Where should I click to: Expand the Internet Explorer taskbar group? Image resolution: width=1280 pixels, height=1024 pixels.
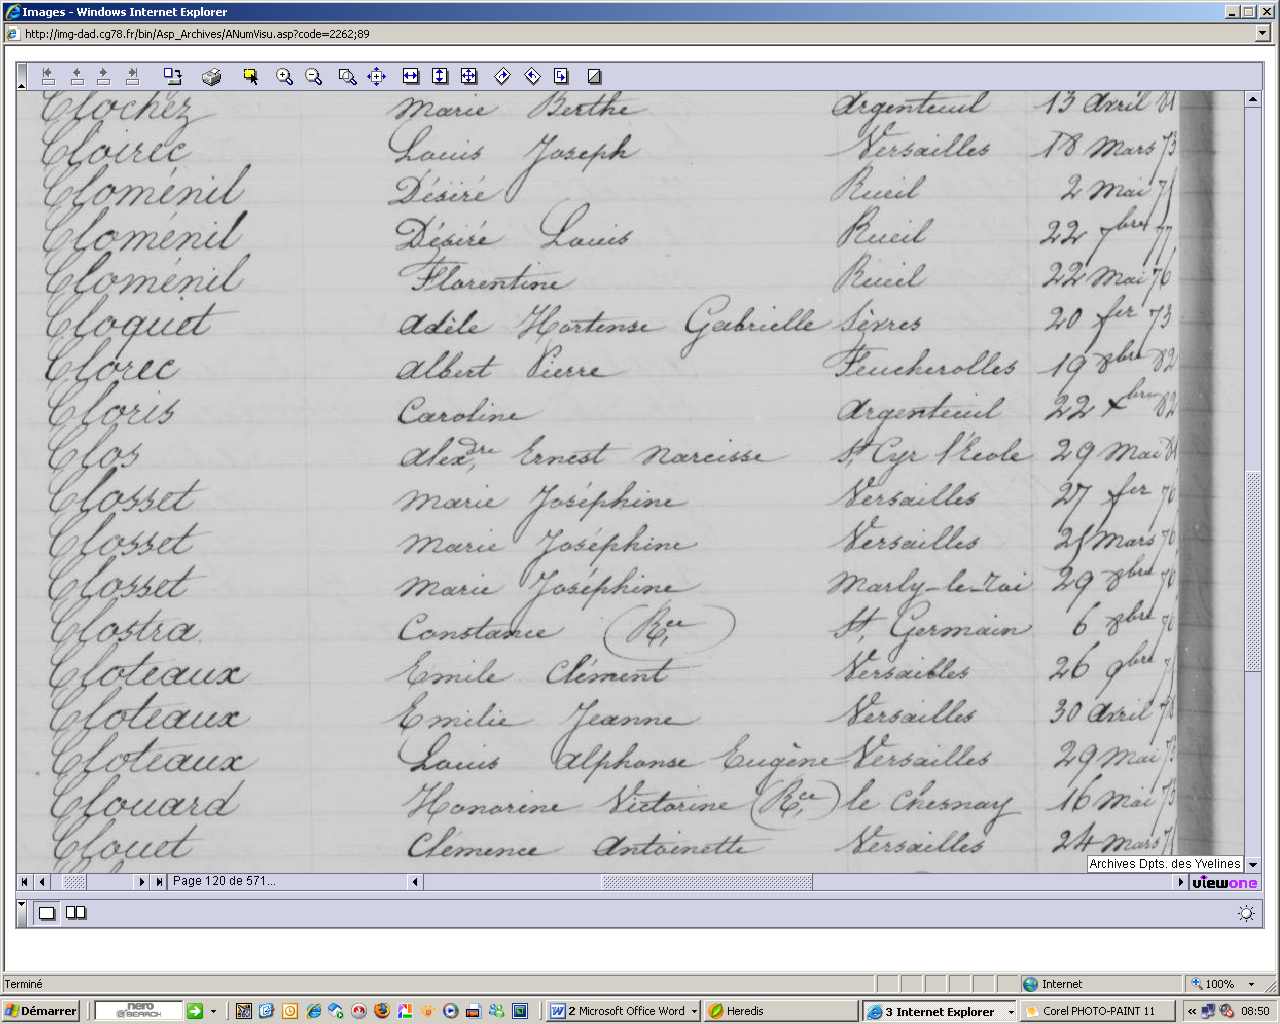tap(1010, 1012)
